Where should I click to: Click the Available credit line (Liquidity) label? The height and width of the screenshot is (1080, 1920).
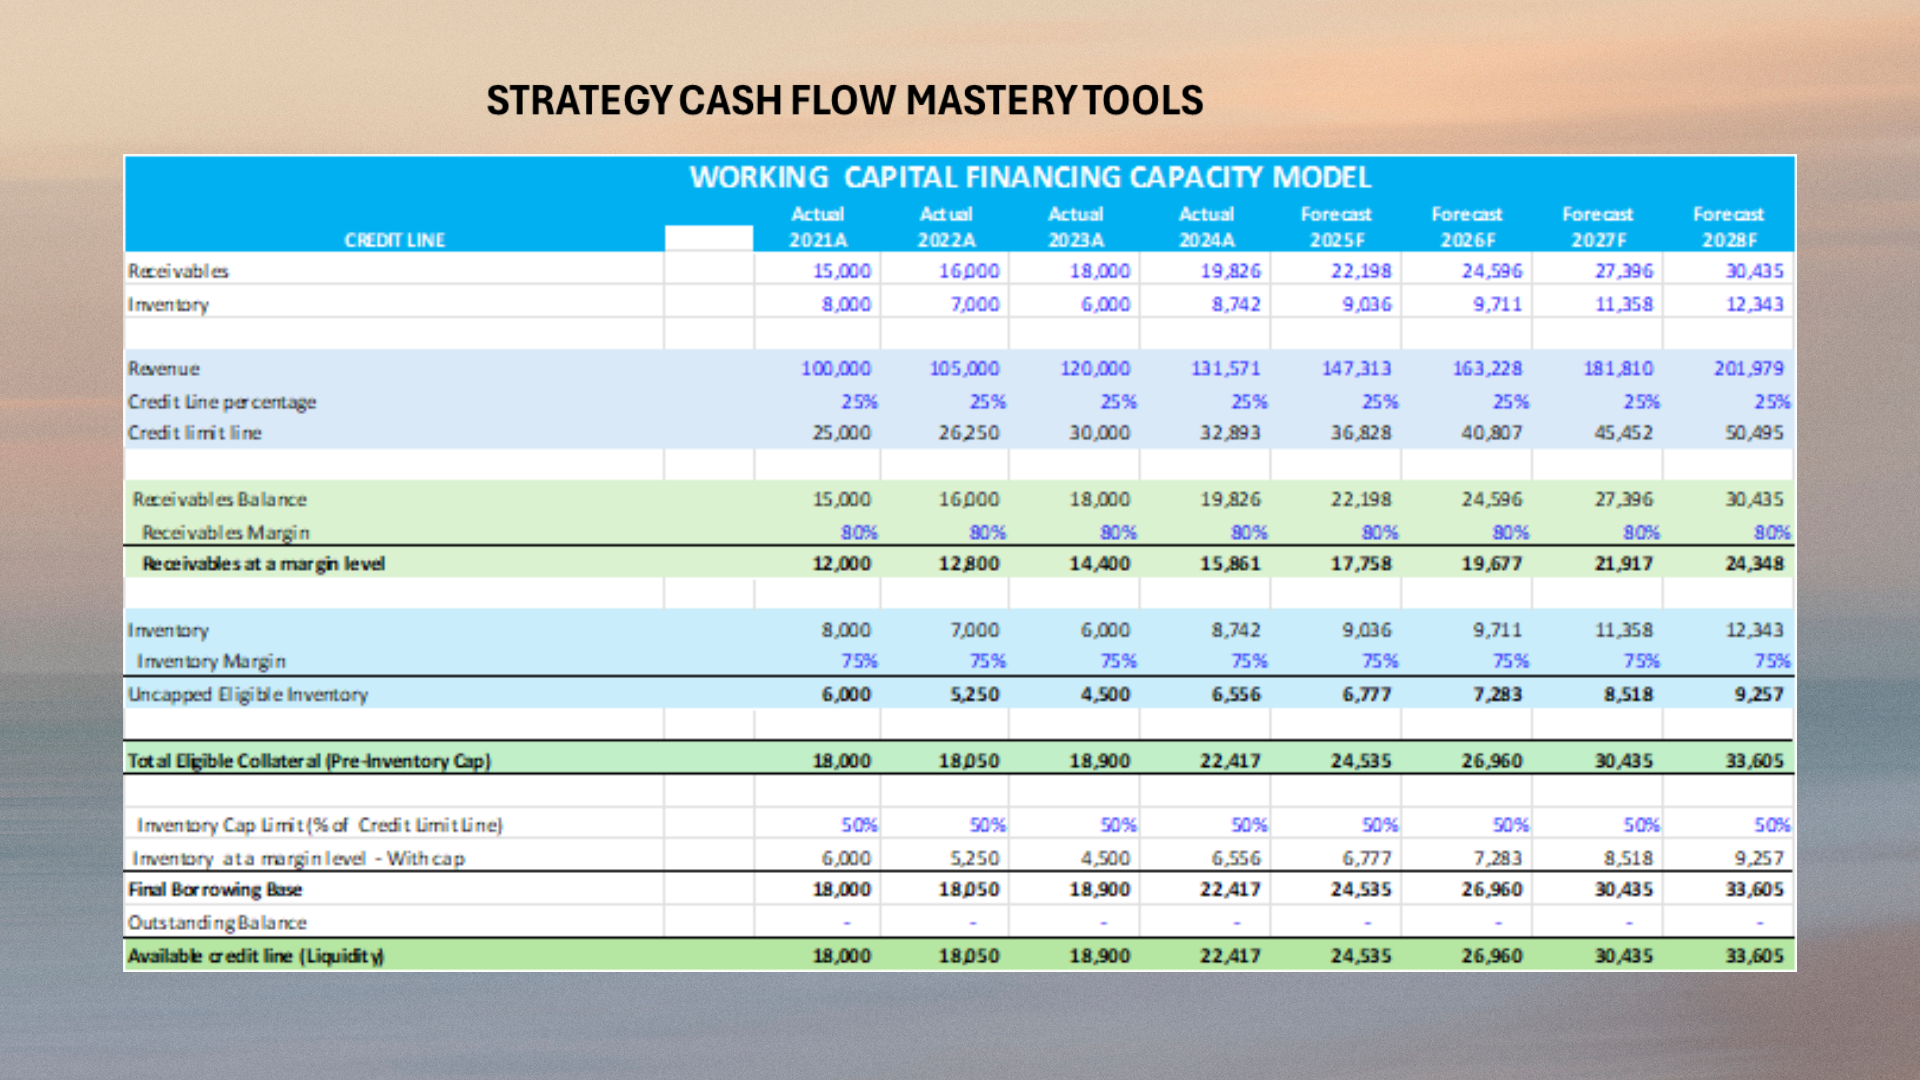pos(255,955)
